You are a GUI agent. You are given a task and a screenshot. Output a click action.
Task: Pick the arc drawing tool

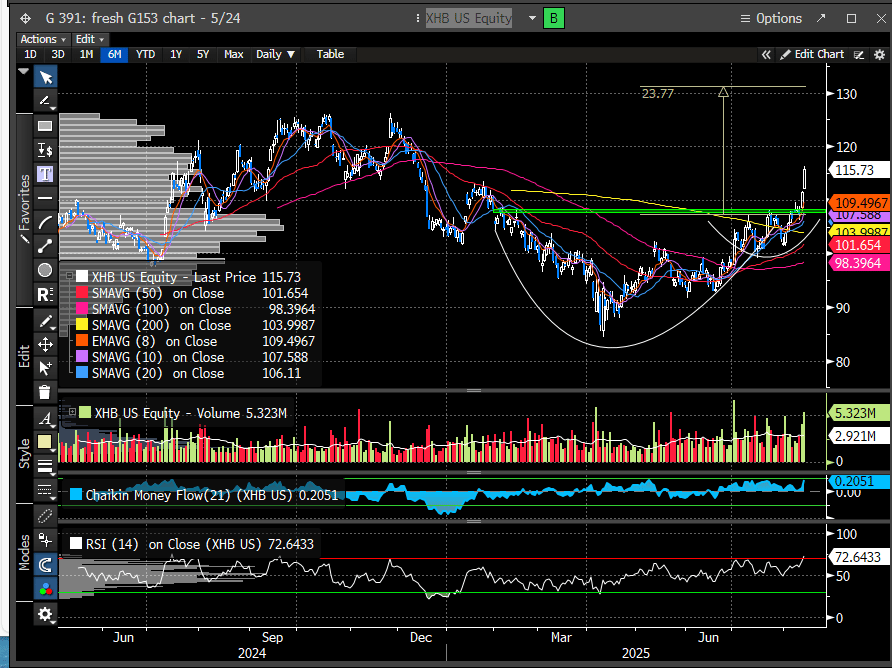[45, 222]
